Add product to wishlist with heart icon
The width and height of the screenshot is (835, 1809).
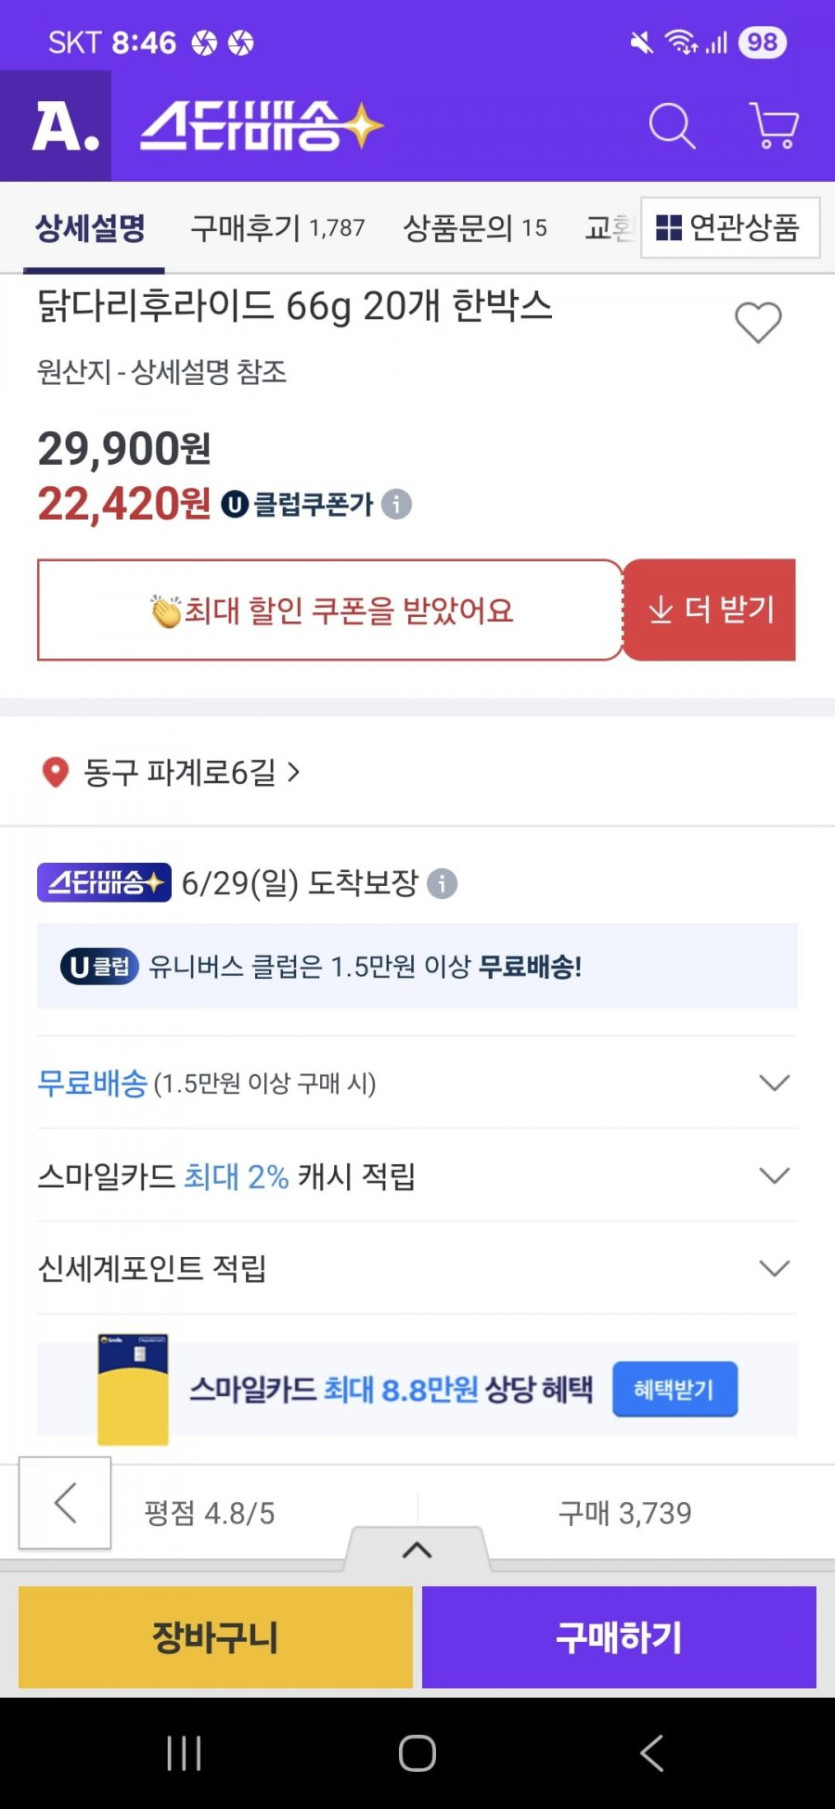[758, 323]
